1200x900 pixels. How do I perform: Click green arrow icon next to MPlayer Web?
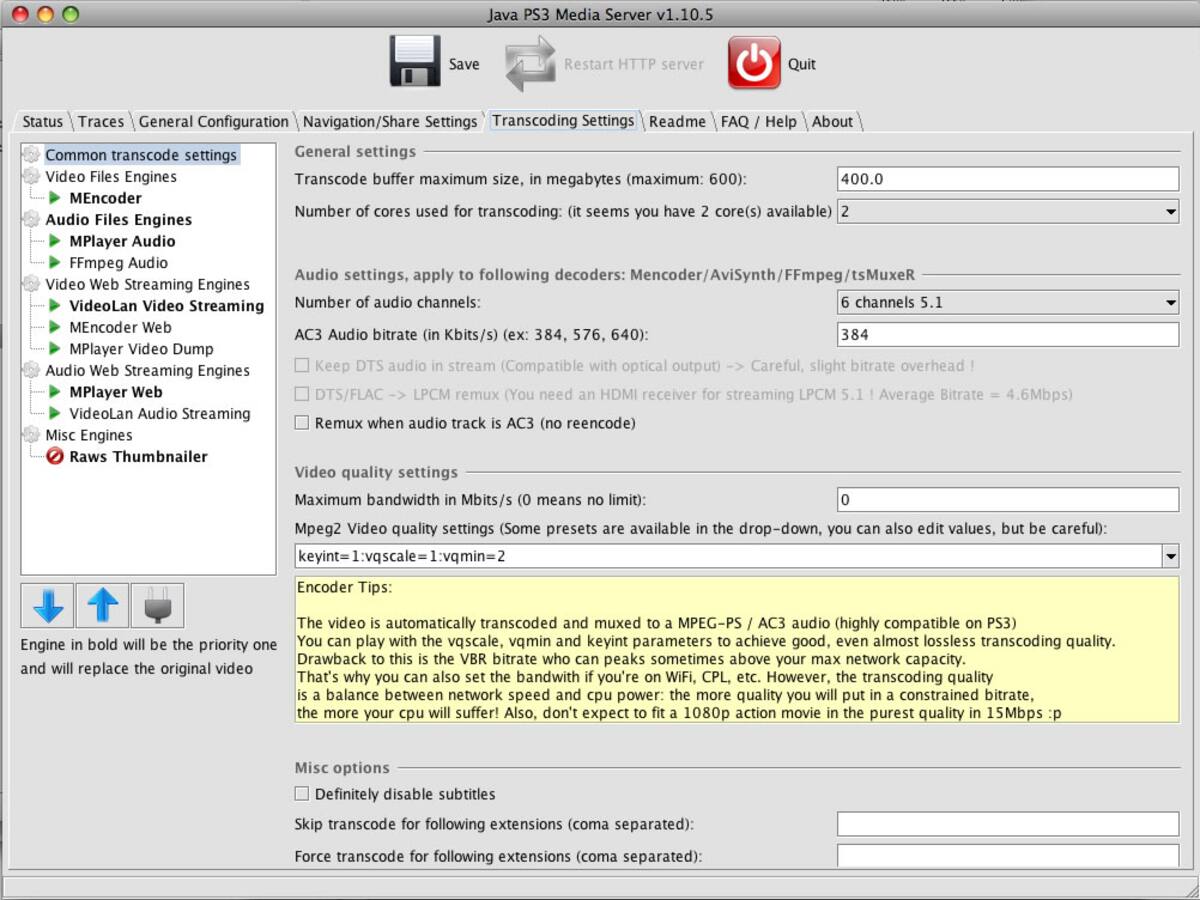55,392
